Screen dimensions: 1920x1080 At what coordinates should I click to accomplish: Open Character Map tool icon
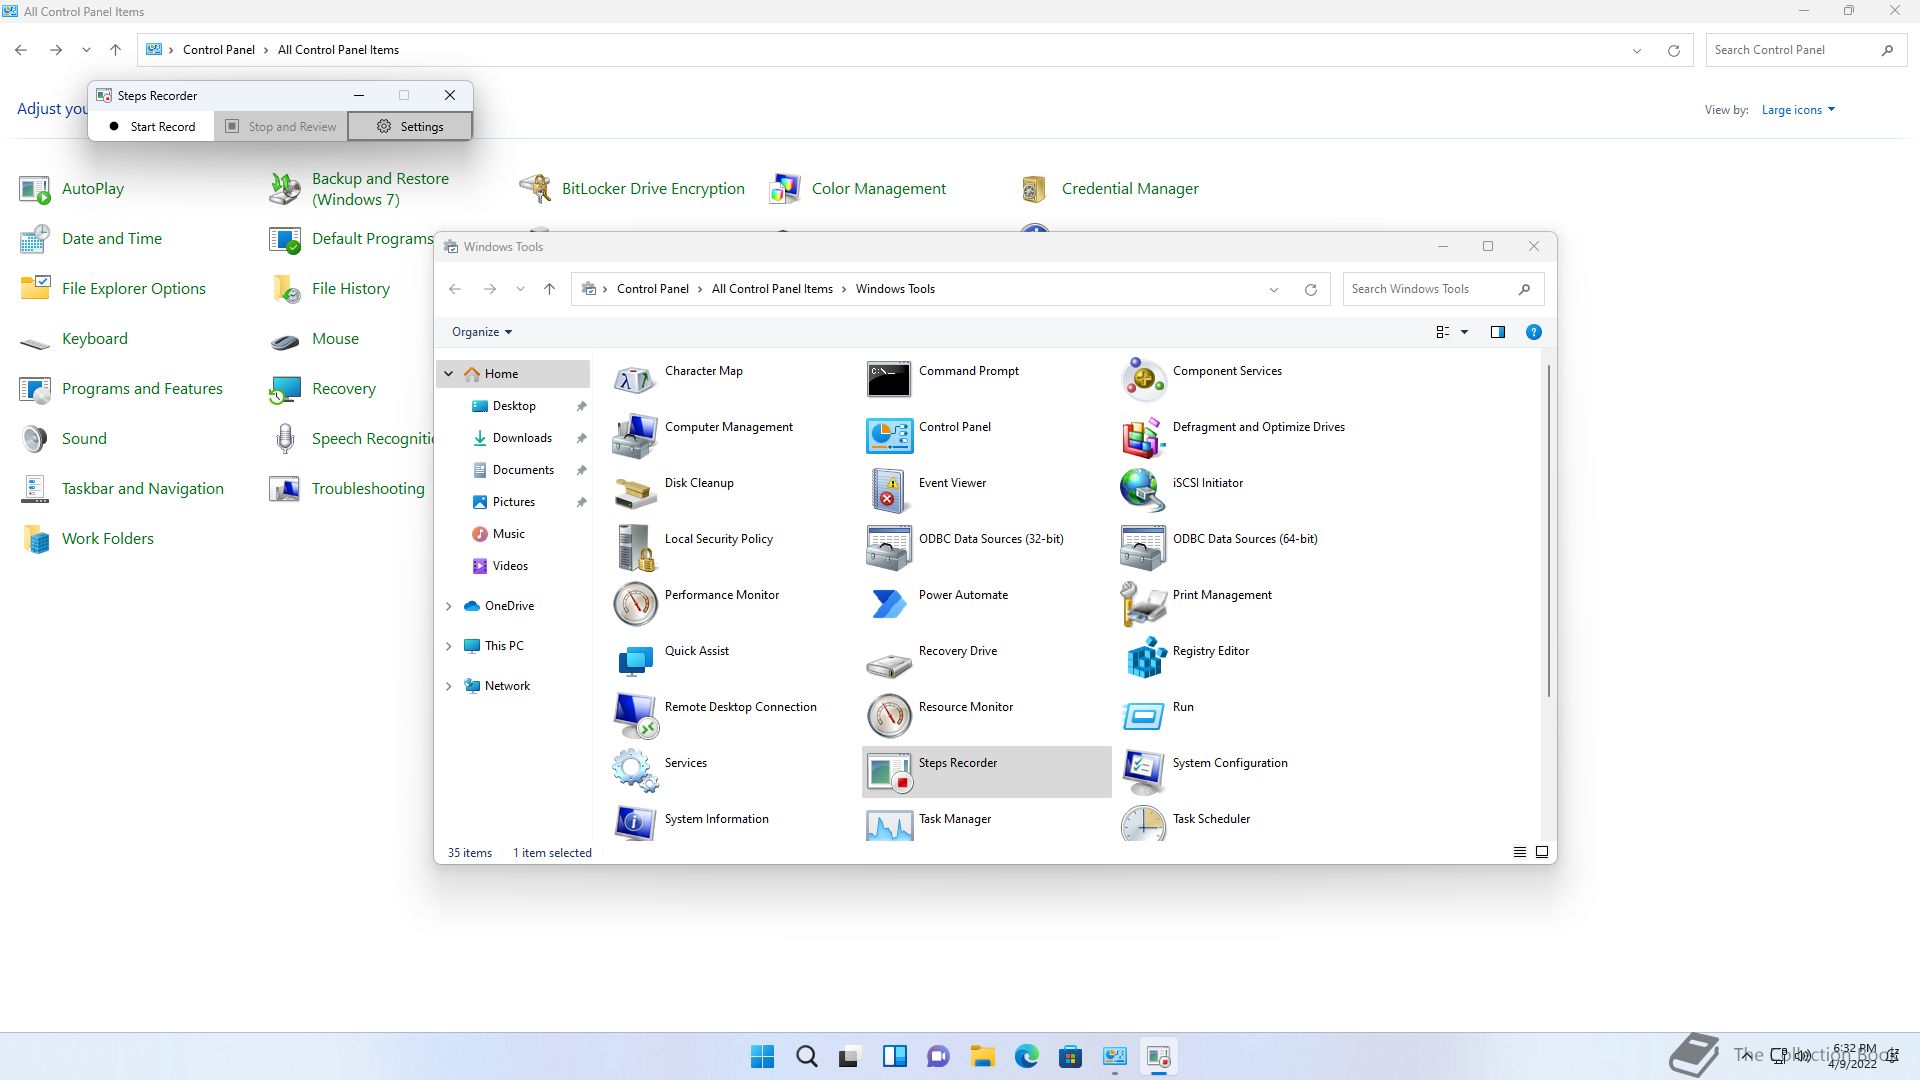click(x=635, y=380)
